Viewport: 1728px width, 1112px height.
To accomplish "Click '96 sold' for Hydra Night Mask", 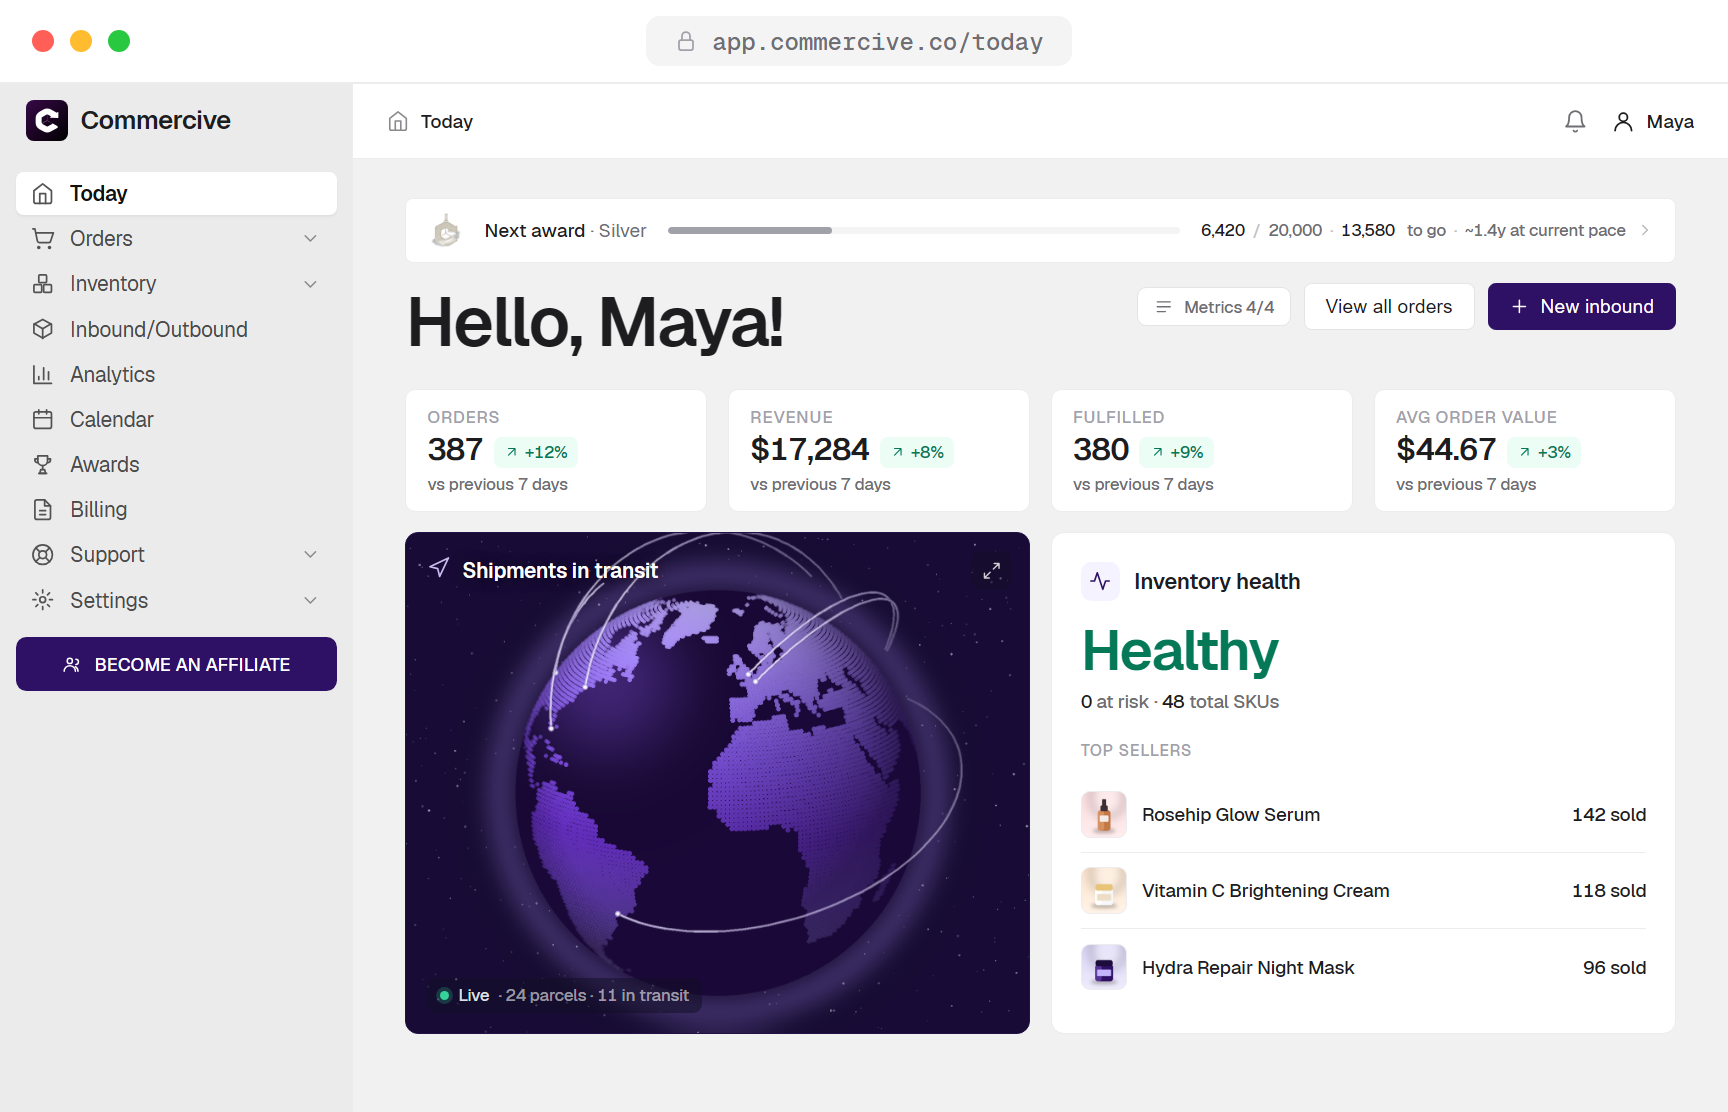I will tap(1614, 968).
